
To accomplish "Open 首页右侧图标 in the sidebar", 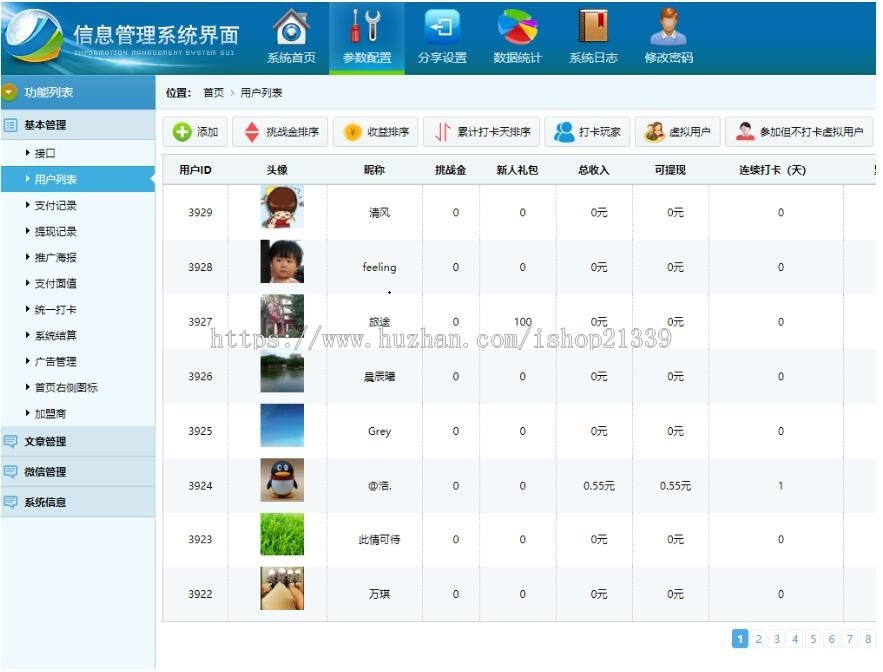I will tap(66, 388).
